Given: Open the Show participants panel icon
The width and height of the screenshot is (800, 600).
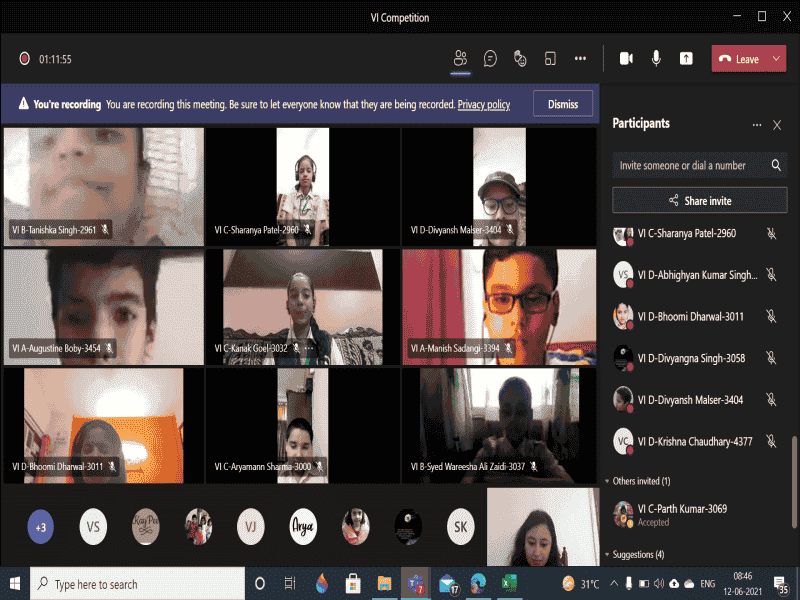Looking at the screenshot, I should coord(460,59).
